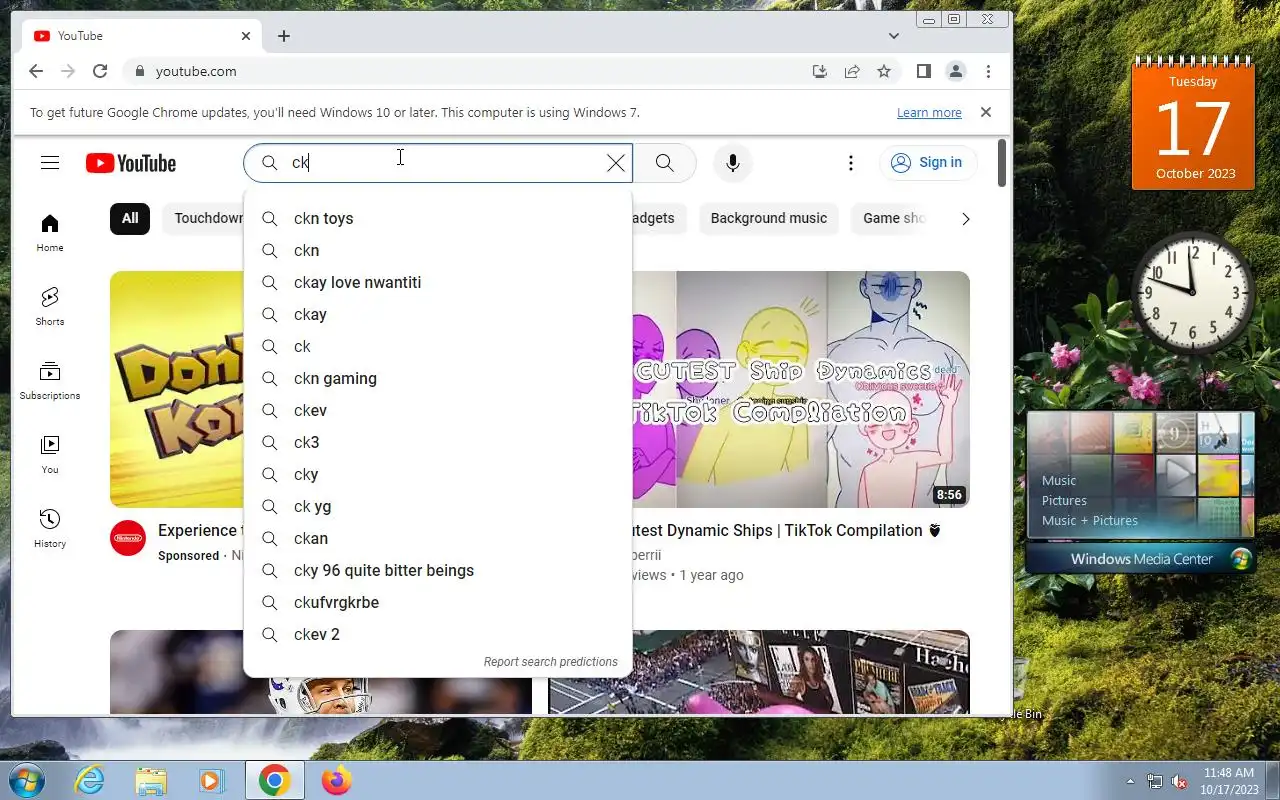Show next category chips with the arrow
The image size is (1280, 800).
965,219
